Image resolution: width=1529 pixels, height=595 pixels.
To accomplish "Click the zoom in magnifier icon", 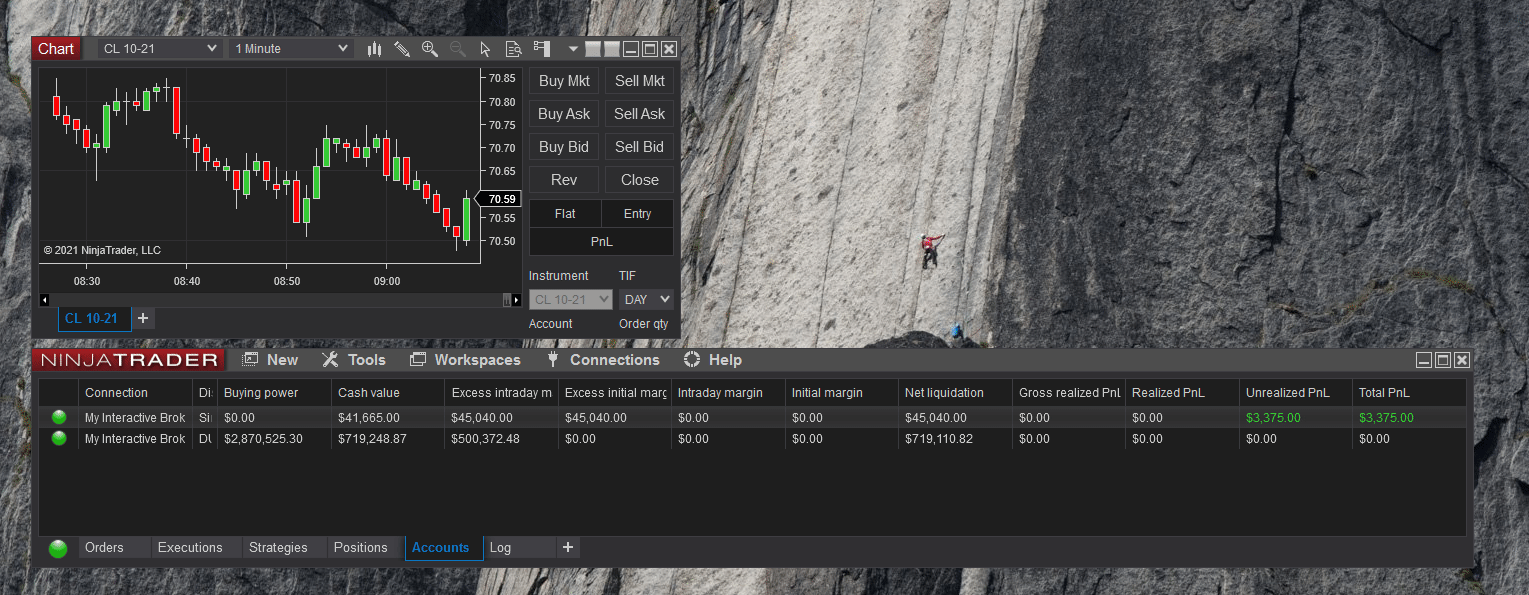I will click(x=430, y=49).
